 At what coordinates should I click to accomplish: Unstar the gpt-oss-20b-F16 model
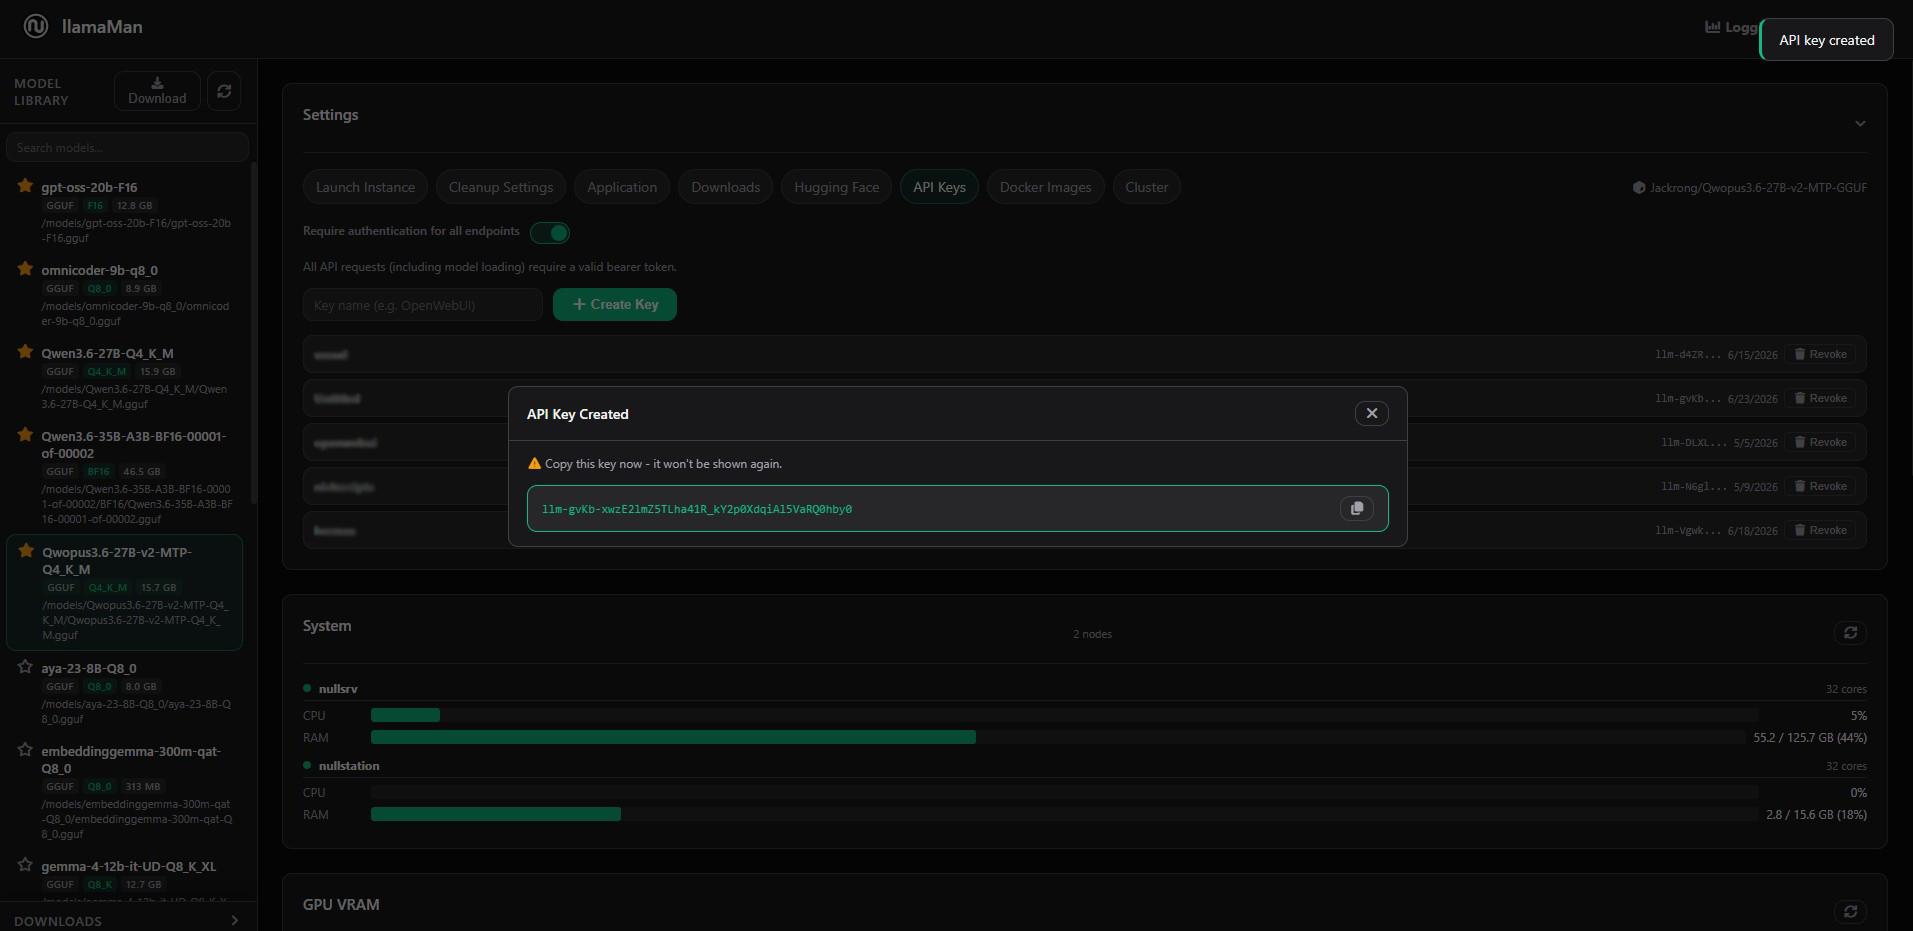click(x=25, y=186)
